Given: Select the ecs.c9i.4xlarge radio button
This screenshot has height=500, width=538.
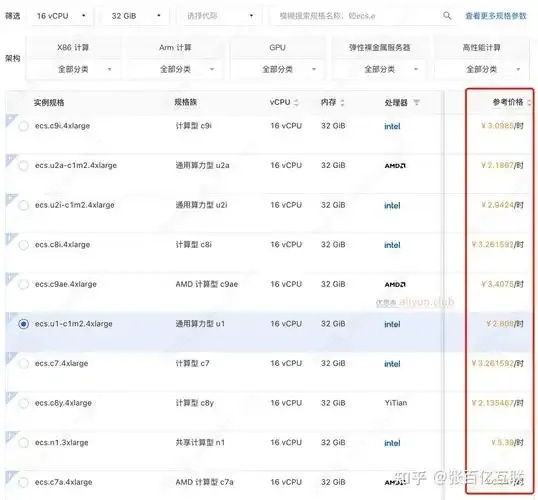Looking at the screenshot, I should (x=23, y=126).
